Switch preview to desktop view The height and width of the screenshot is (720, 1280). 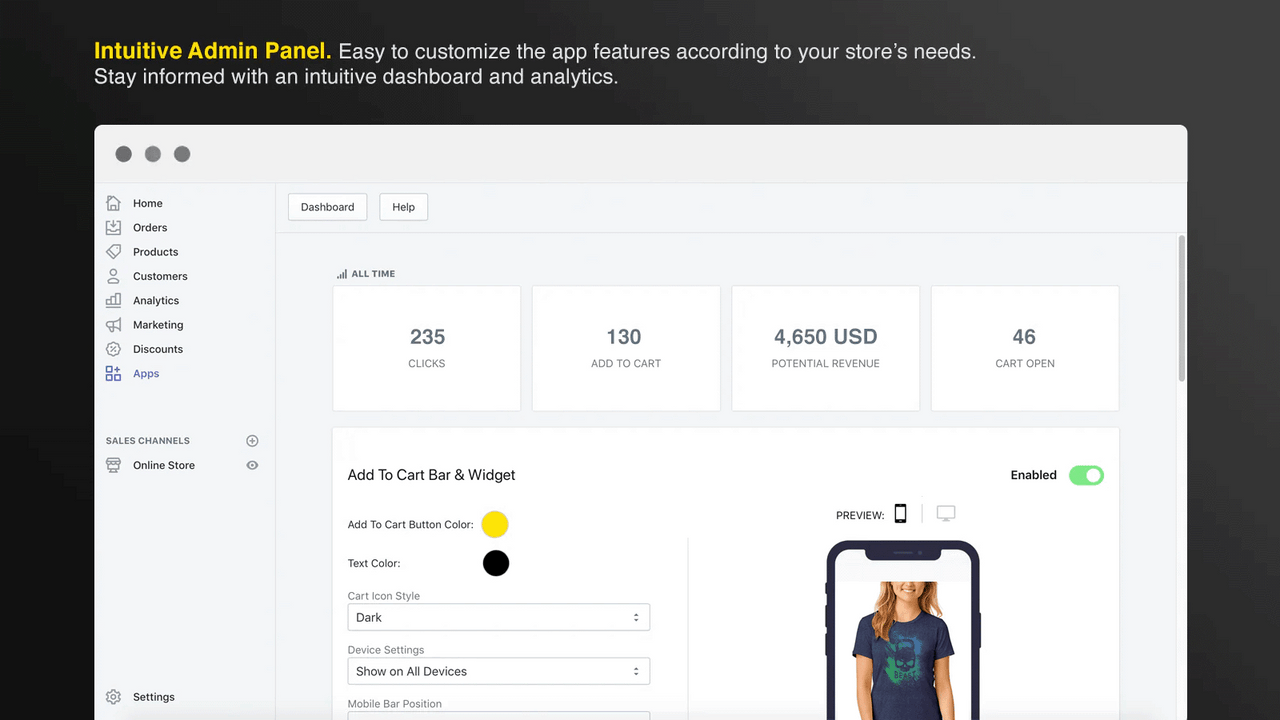pos(946,513)
